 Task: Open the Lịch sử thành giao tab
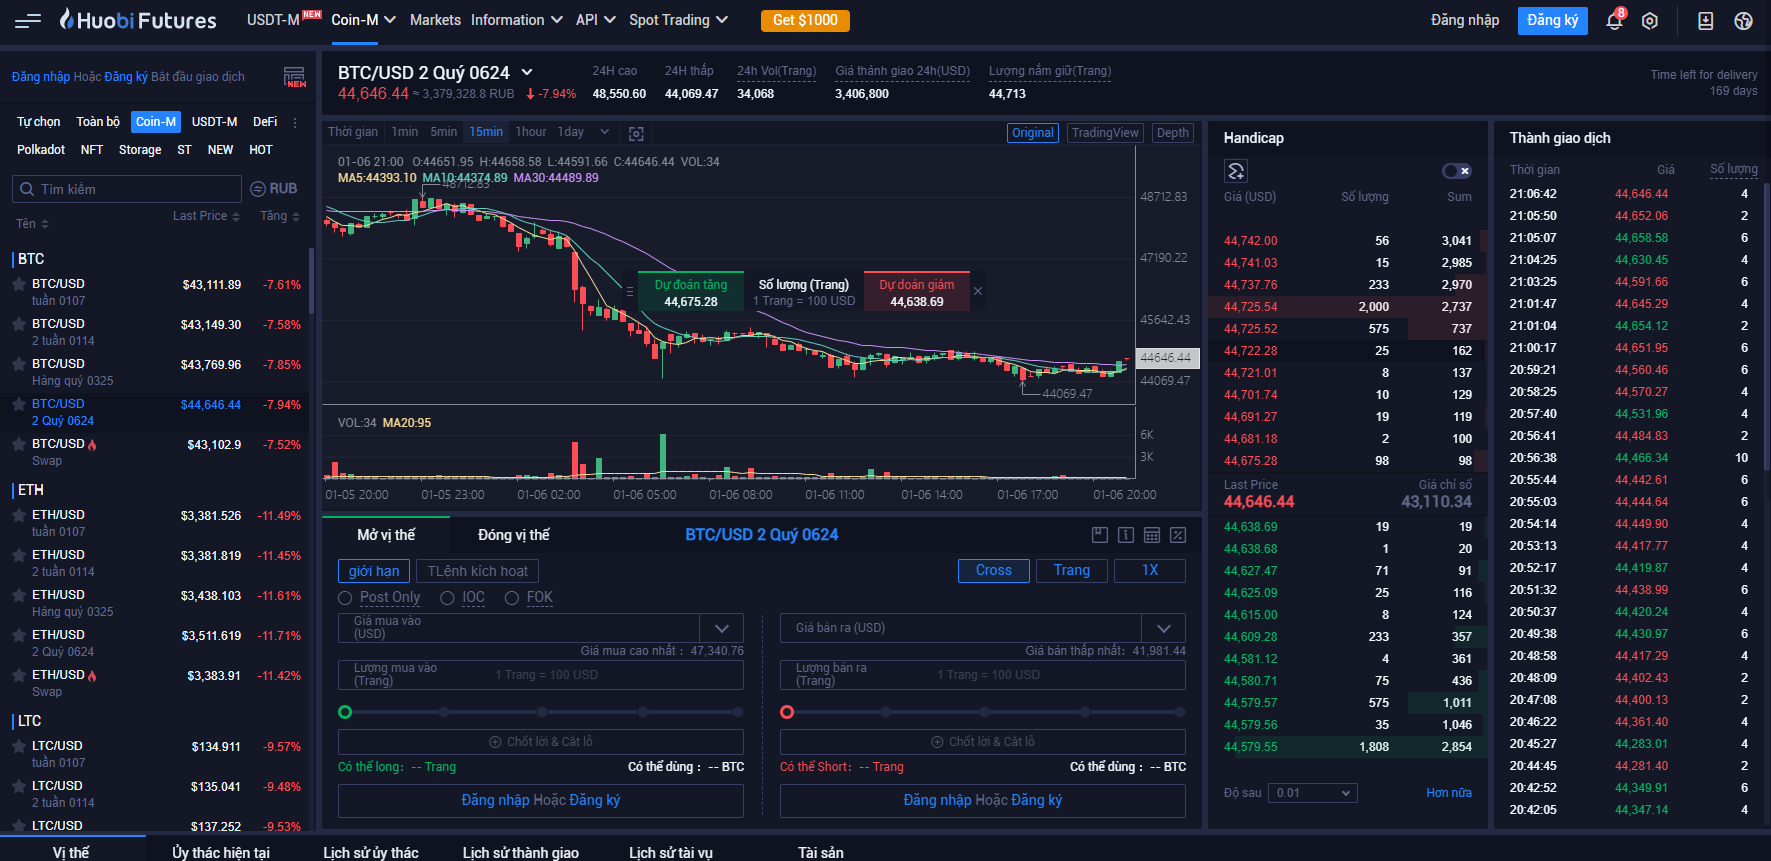[x=521, y=852]
